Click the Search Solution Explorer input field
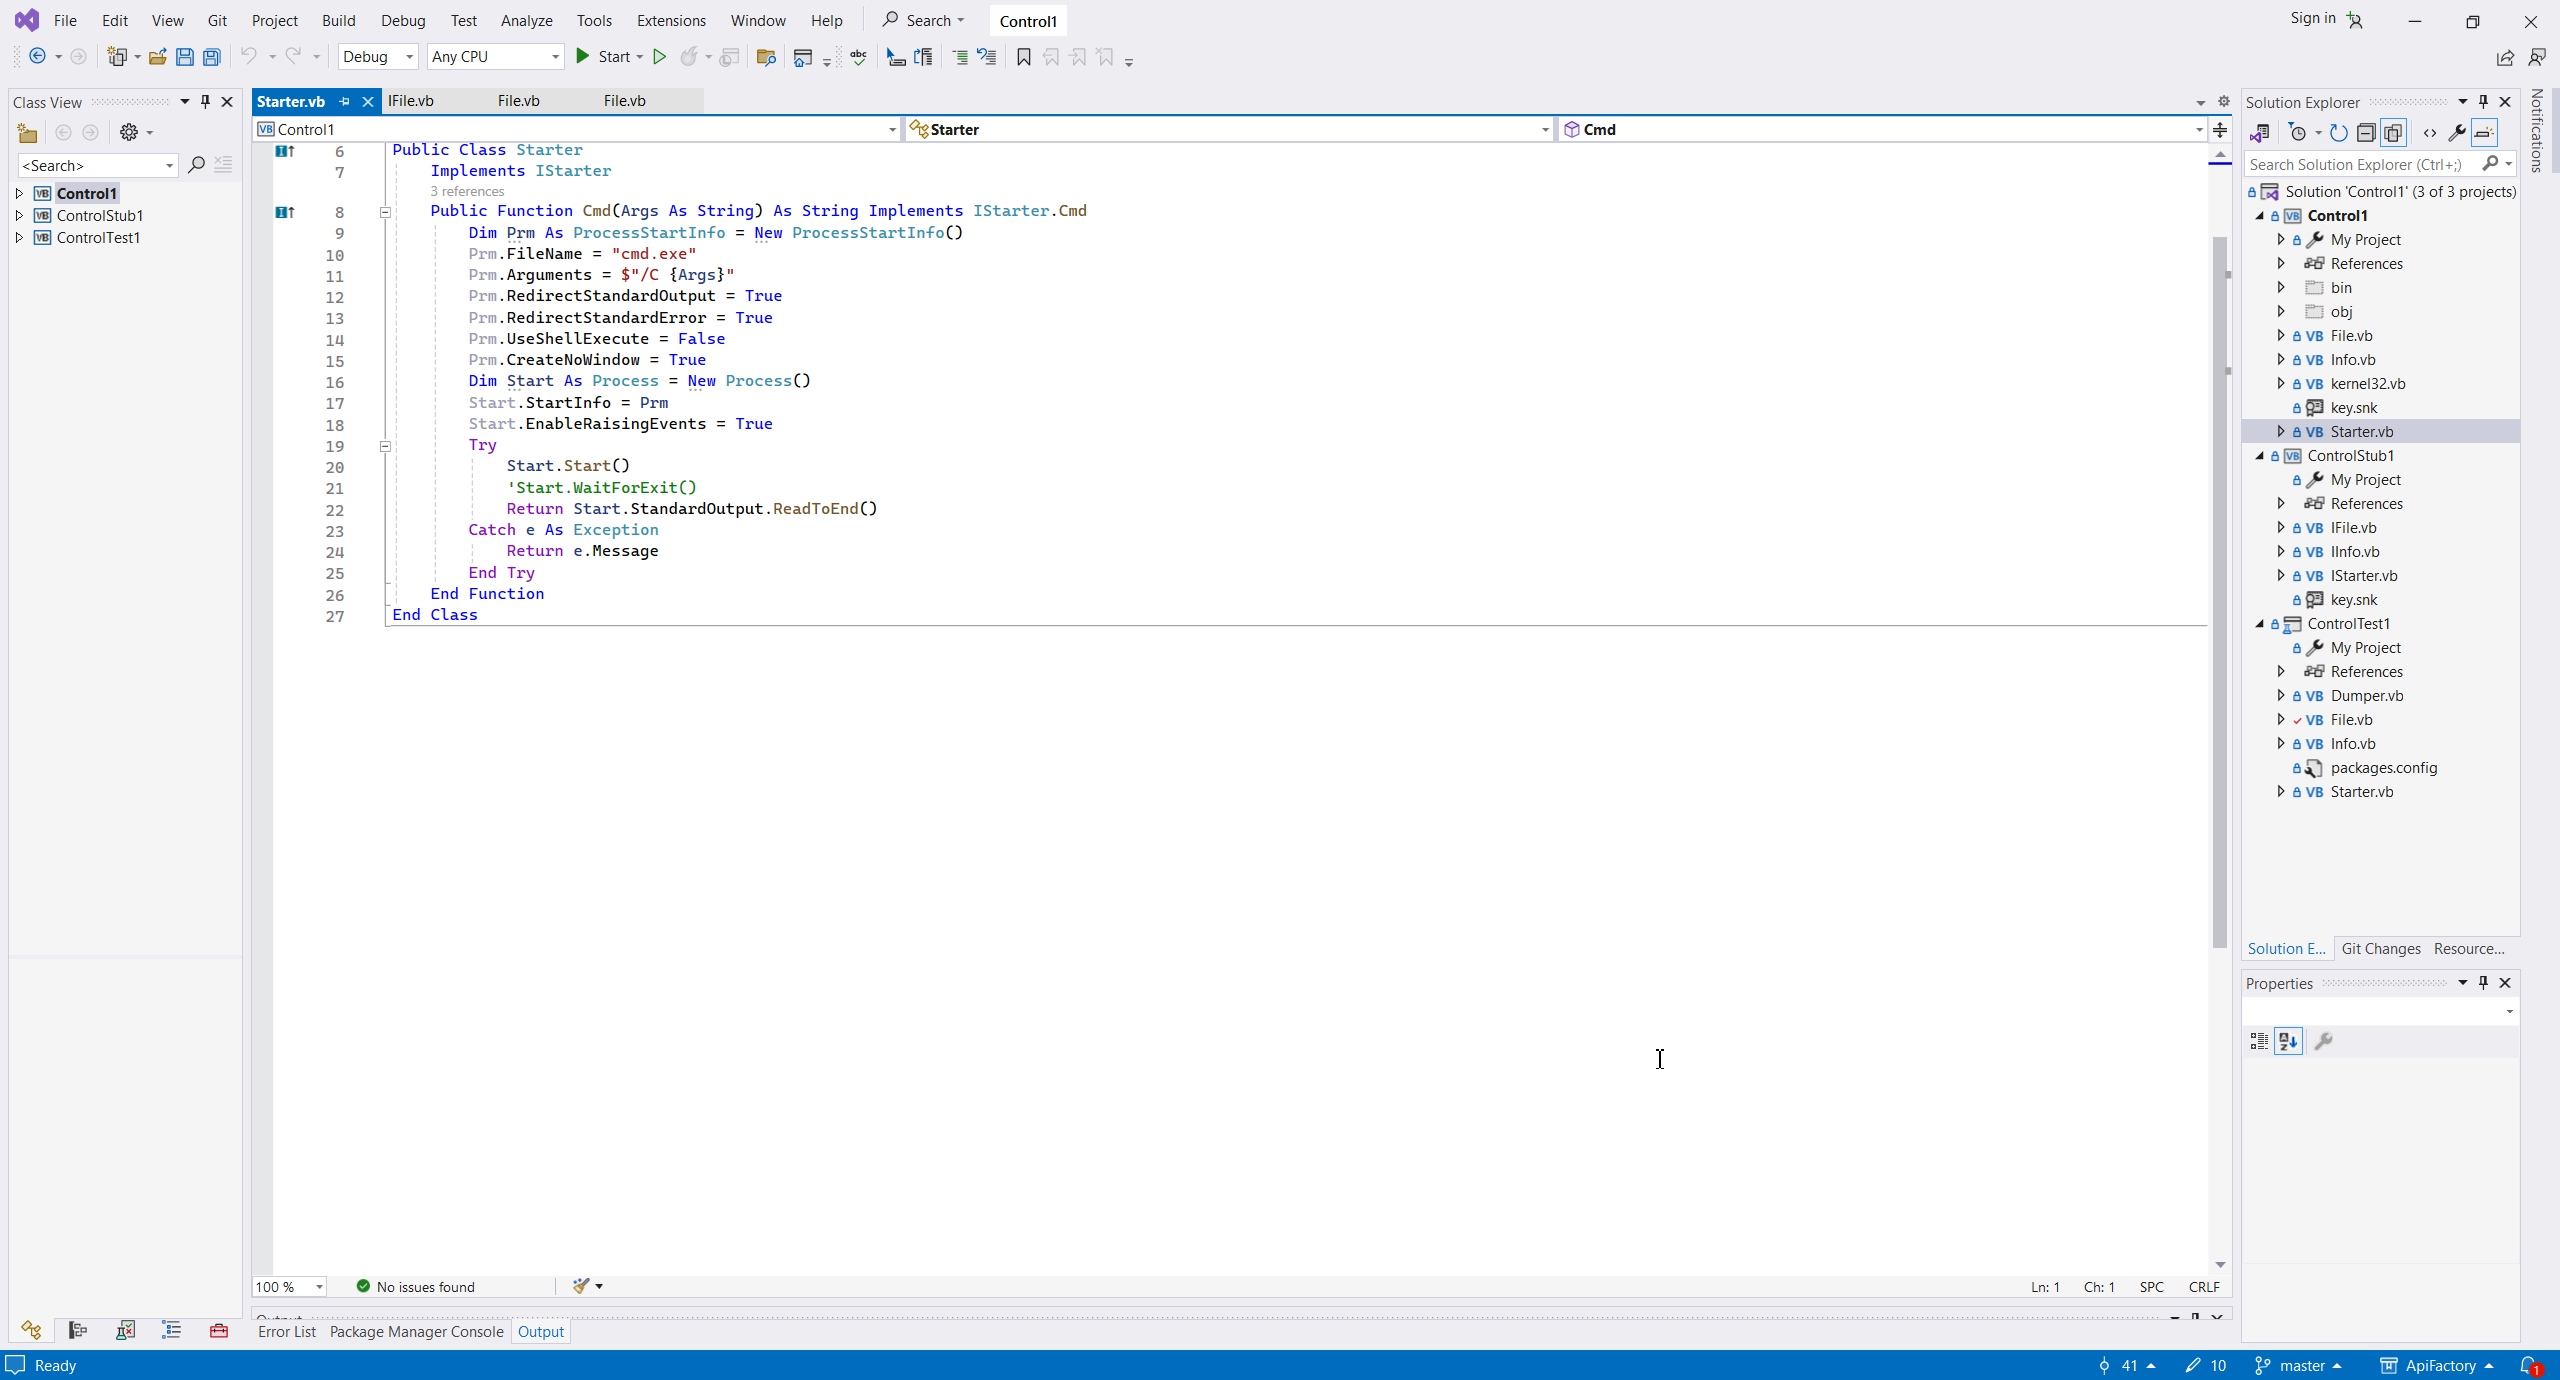Screen dimensions: 2560x1380 pyautogui.click(x=2358, y=164)
